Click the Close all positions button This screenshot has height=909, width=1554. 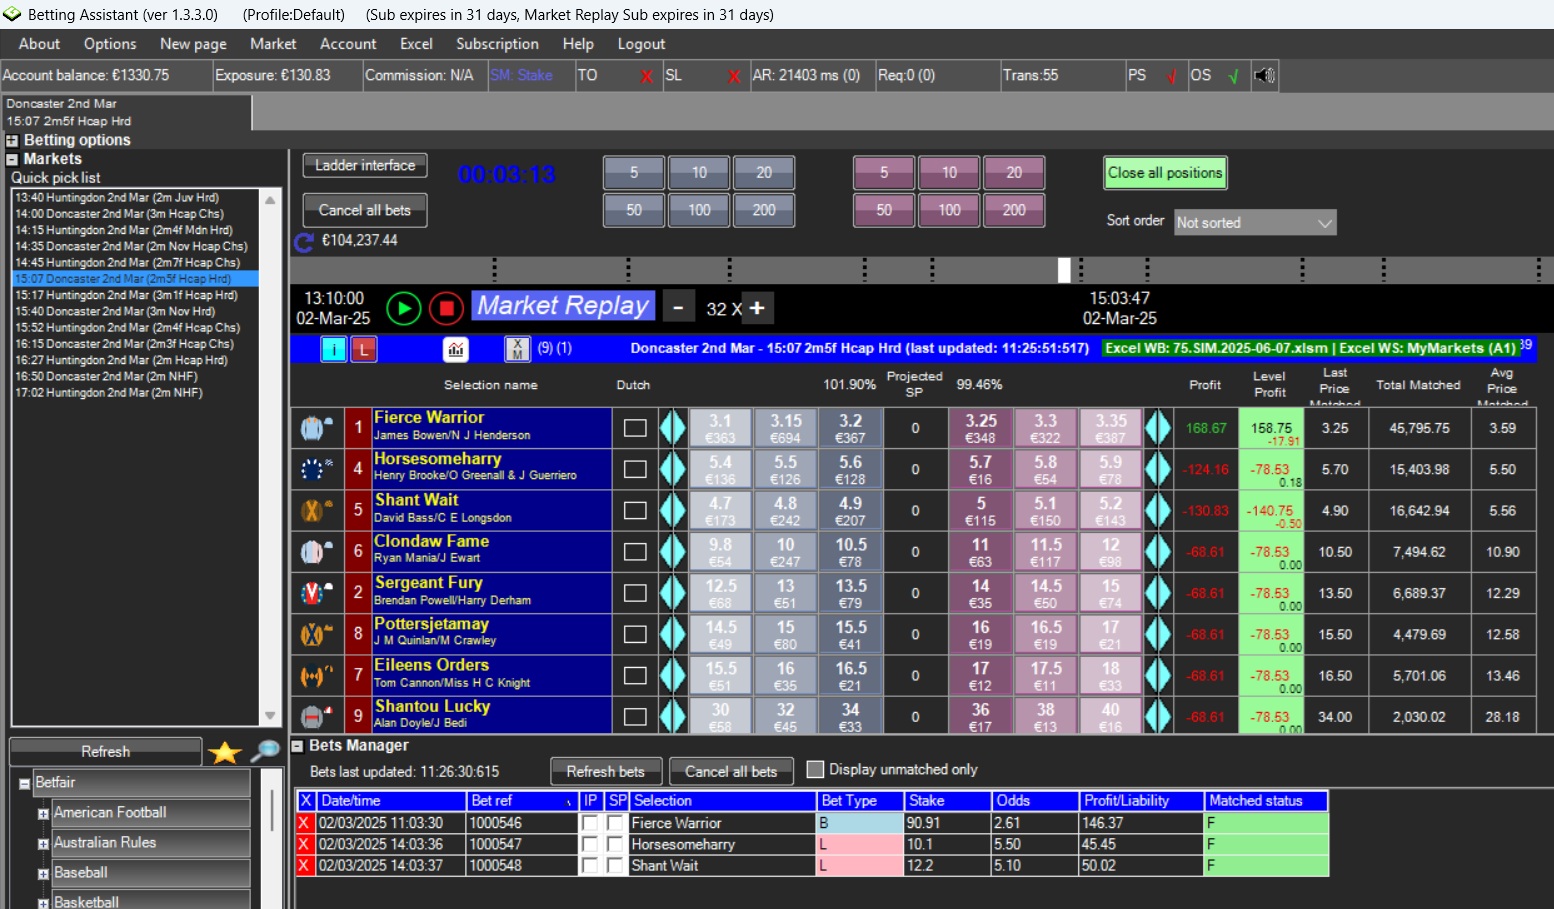(x=1165, y=173)
